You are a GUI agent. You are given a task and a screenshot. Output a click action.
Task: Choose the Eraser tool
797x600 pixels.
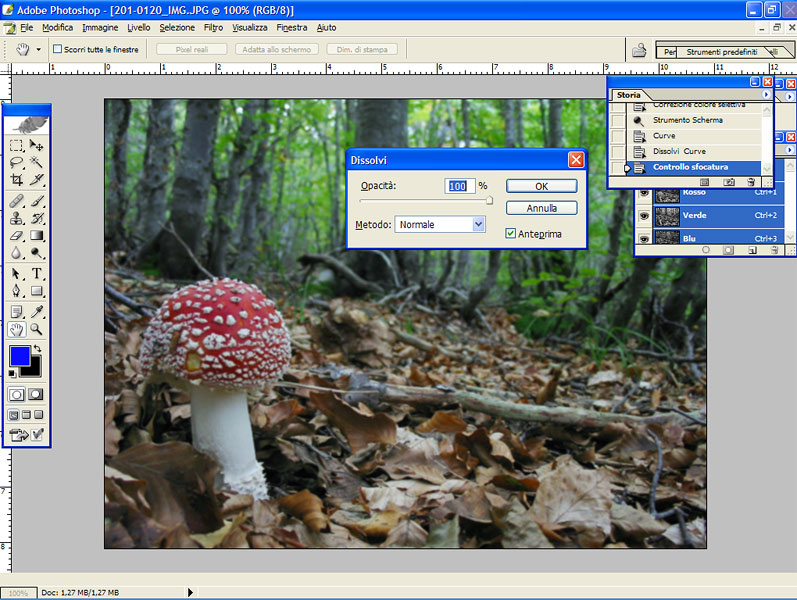tap(16, 236)
